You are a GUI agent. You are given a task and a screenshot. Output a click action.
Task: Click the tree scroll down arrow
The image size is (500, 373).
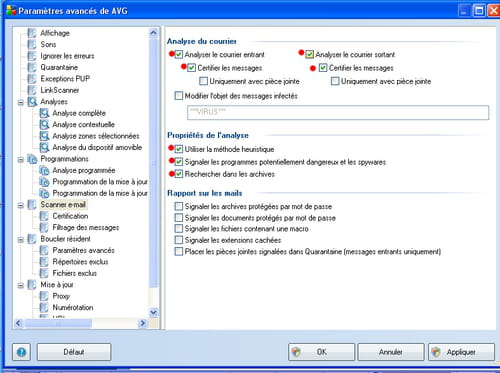point(153,312)
